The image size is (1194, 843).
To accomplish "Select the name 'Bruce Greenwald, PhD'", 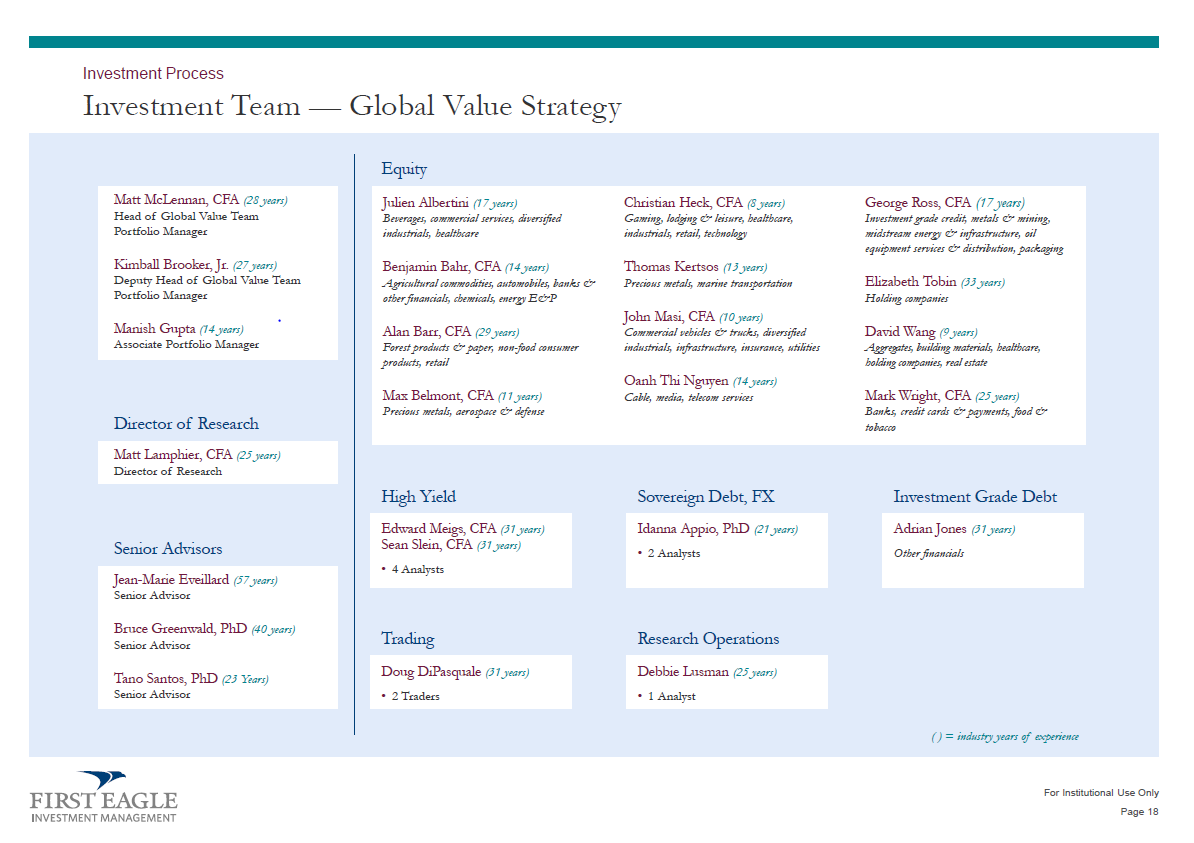I will (x=180, y=628).
